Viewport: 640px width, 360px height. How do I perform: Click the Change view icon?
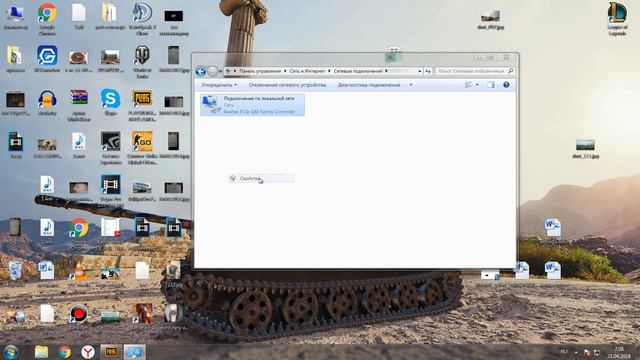pos(468,85)
